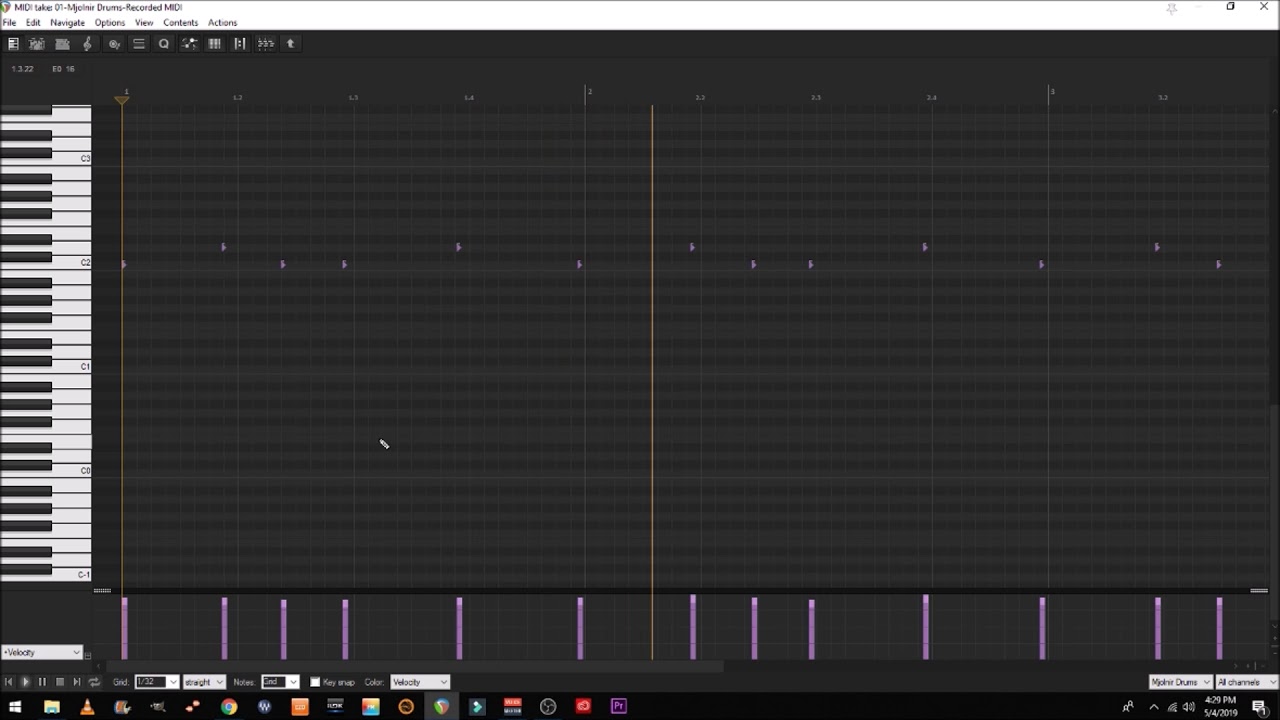Viewport: 1280px width, 720px height.
Task: Toggle the snap to grid toolbar icon
Action: click(240, 44)
